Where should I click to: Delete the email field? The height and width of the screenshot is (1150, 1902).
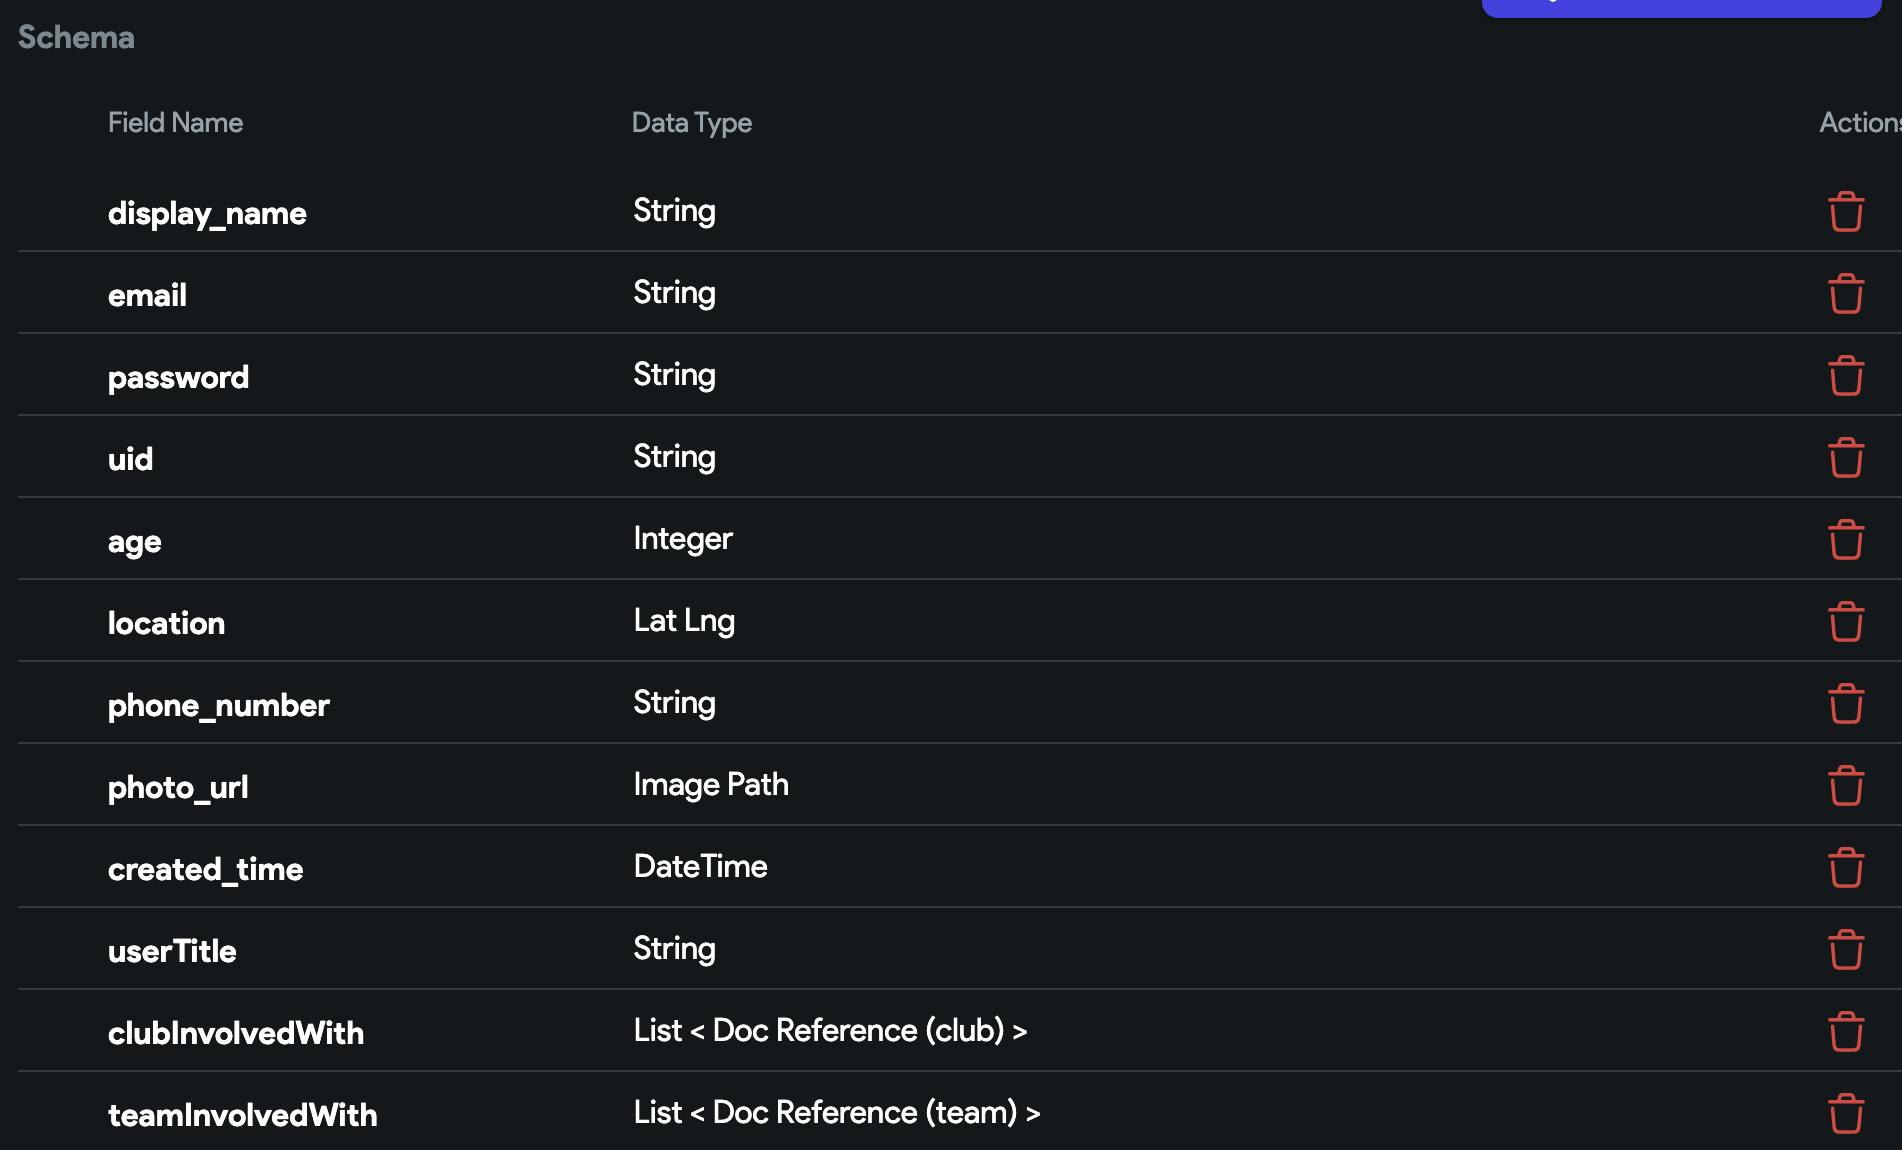click(1845, 294)
